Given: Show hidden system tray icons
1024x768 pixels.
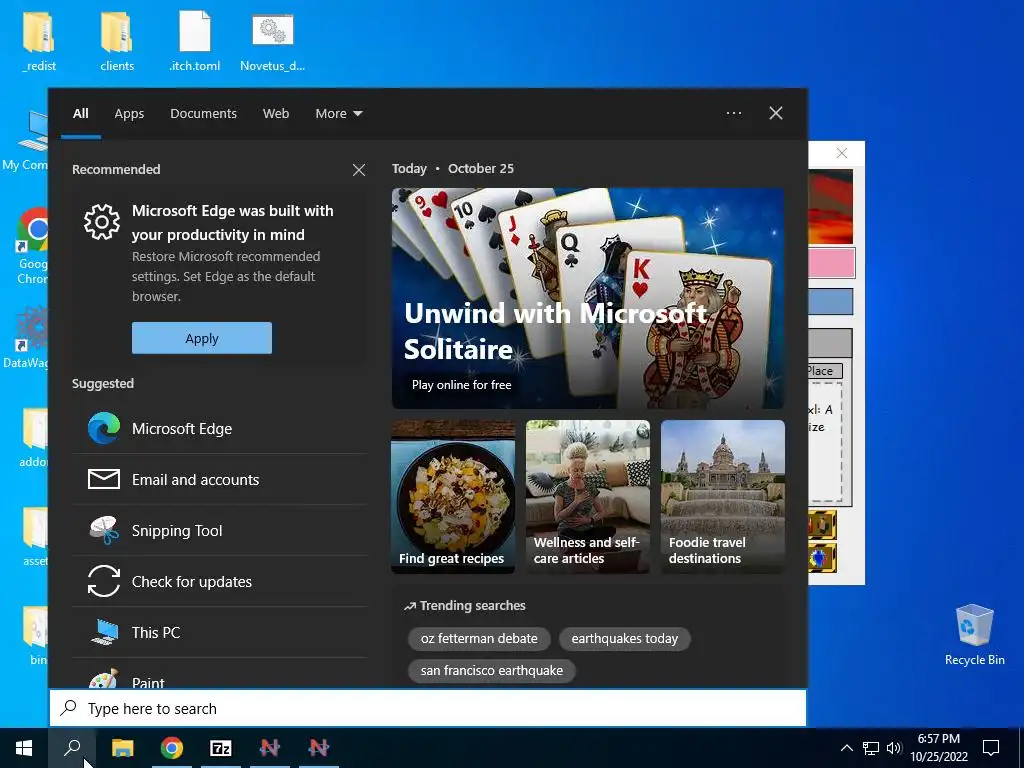Looking at the screenshot, I should coord(846,748).
